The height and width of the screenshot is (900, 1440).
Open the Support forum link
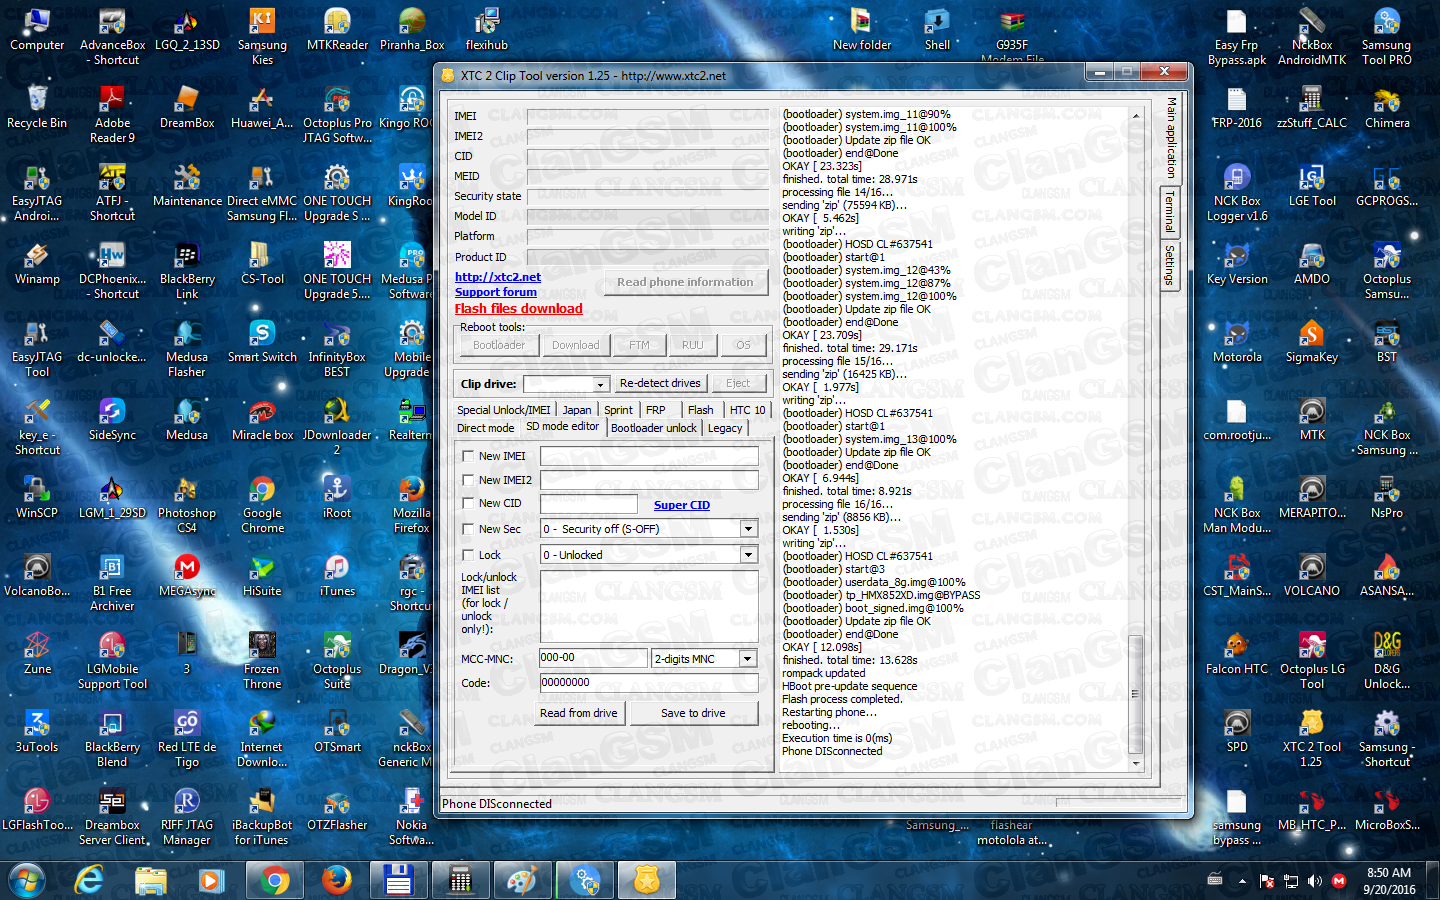(496, 292)
